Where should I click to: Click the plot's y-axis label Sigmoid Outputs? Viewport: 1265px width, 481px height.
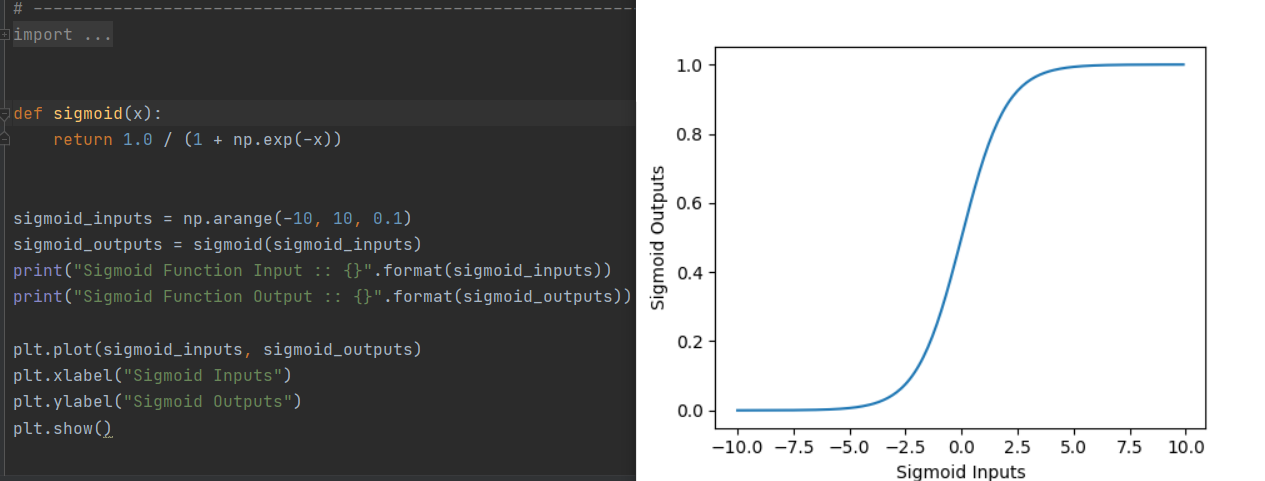pos(658,238)
